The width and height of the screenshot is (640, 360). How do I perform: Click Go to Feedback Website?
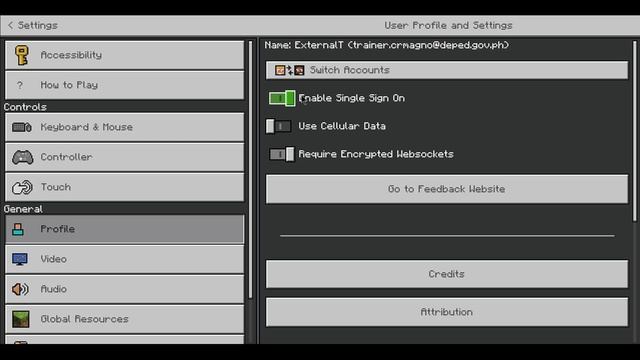coord(447,189)
